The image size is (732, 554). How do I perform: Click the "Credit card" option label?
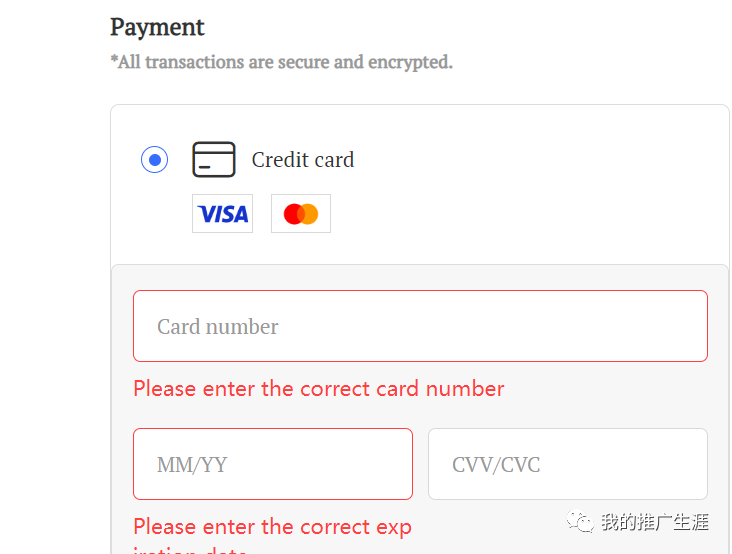point(302,160)
